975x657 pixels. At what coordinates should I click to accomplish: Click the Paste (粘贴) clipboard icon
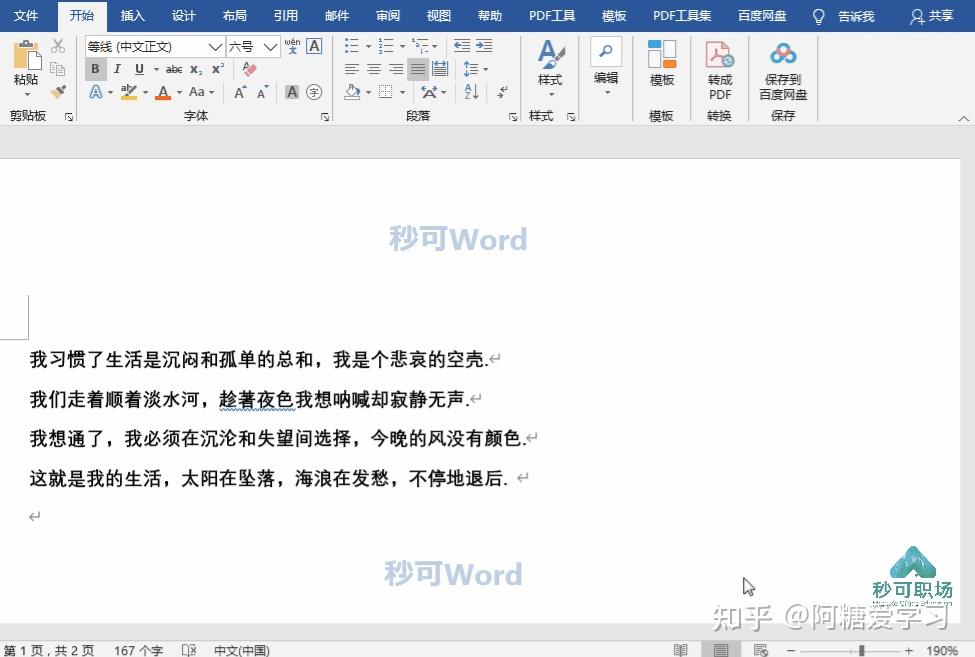(x=26, y=55)
